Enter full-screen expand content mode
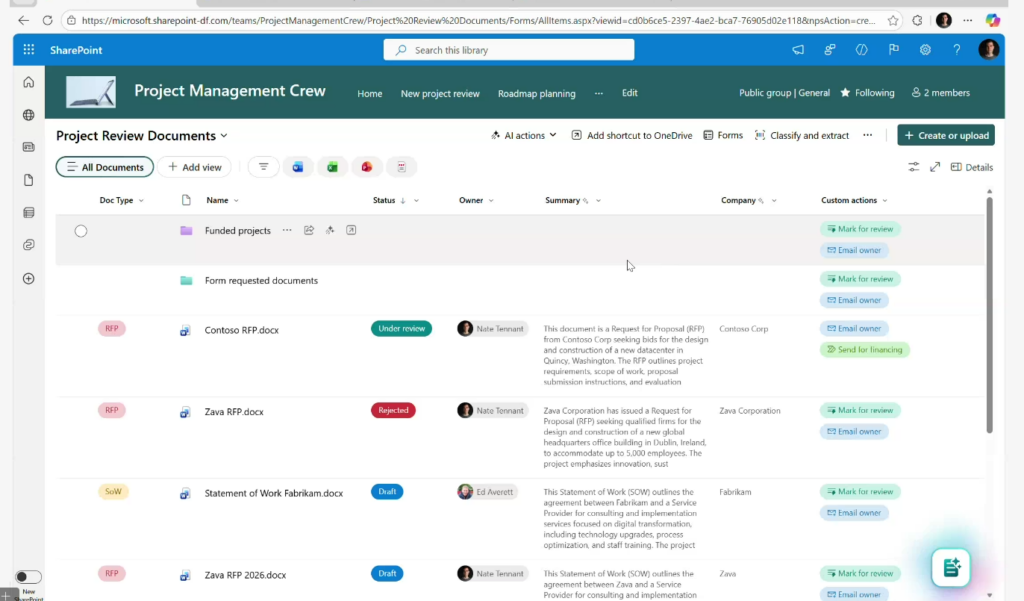The height and width of the screenshot is (601, 1024). [x=935, y=167]
